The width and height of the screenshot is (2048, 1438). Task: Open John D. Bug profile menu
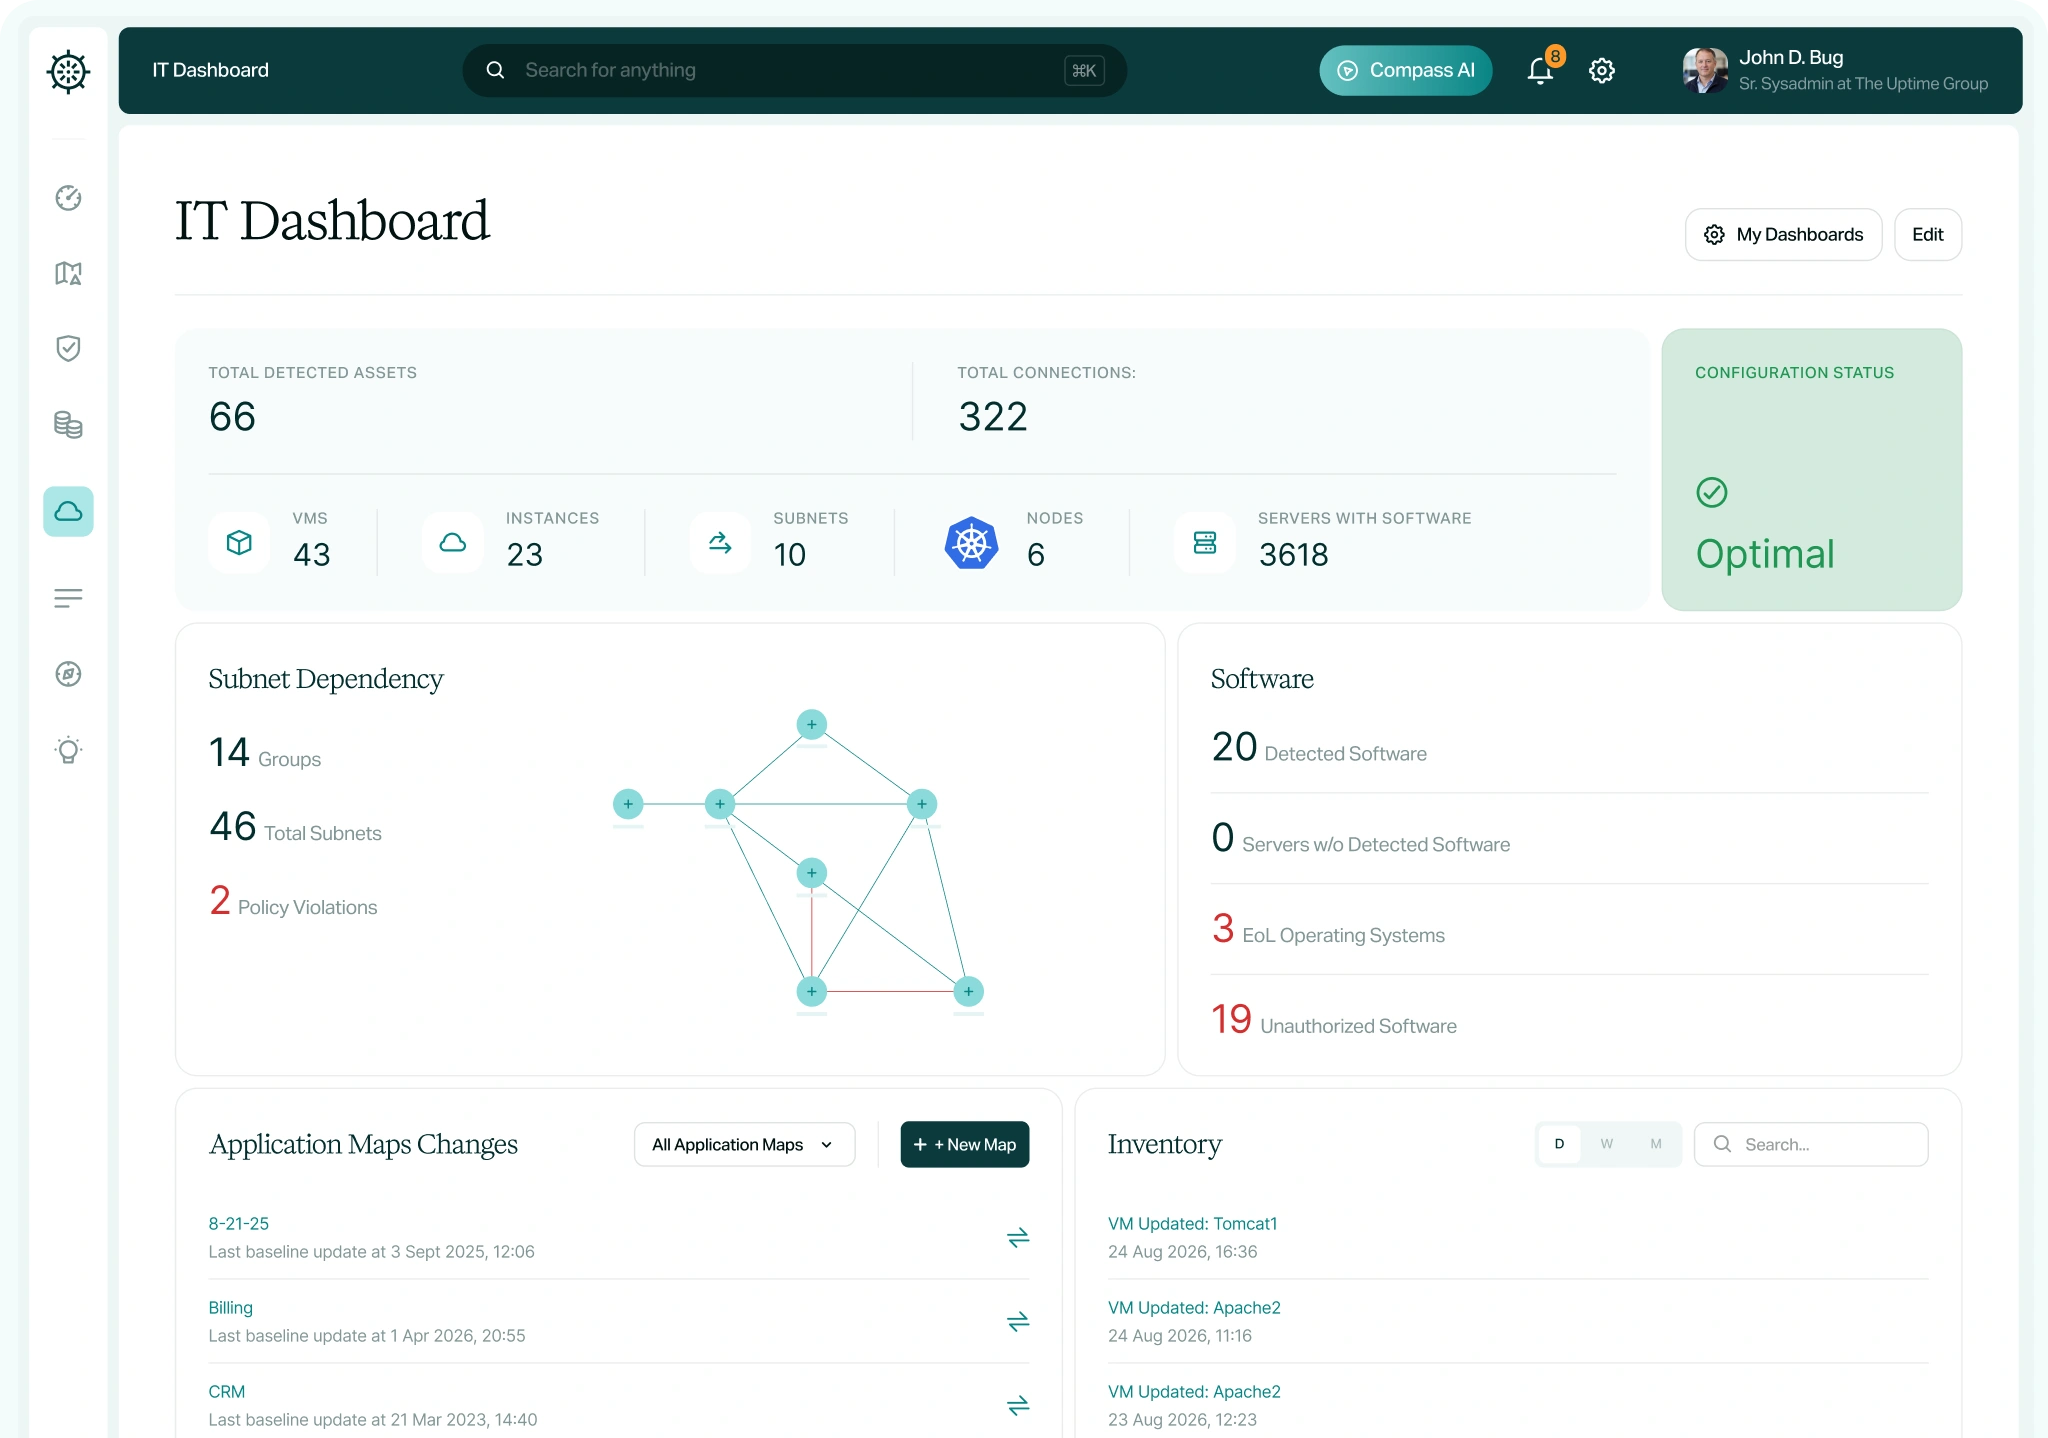pos(1836,70)
